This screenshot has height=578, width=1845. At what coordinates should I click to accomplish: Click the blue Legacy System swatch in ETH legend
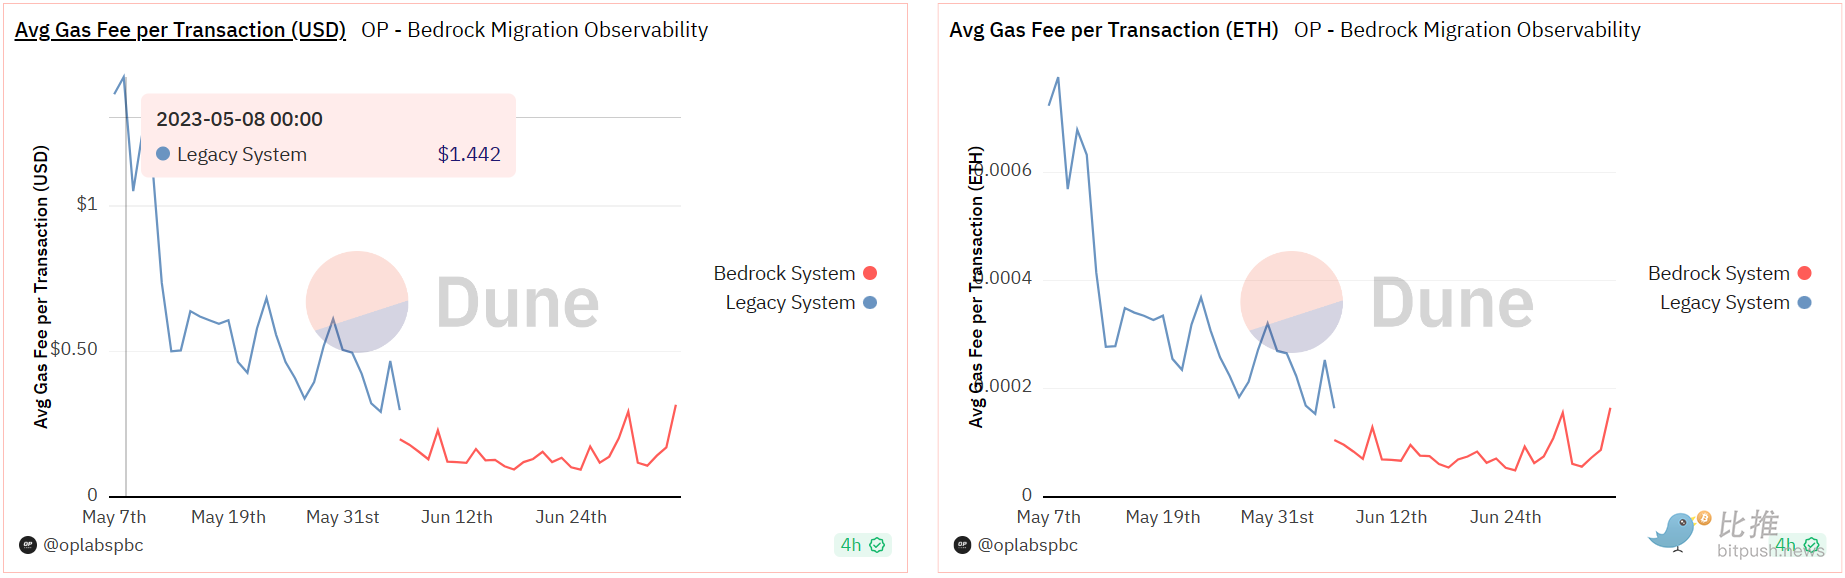1804,302
